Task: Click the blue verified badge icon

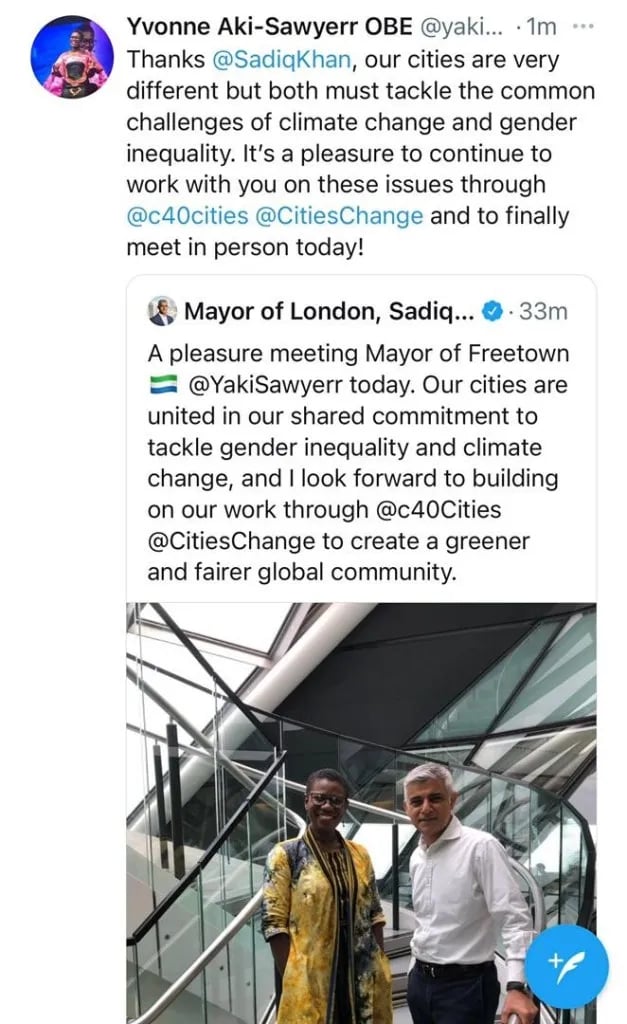Action: [492, 312]
